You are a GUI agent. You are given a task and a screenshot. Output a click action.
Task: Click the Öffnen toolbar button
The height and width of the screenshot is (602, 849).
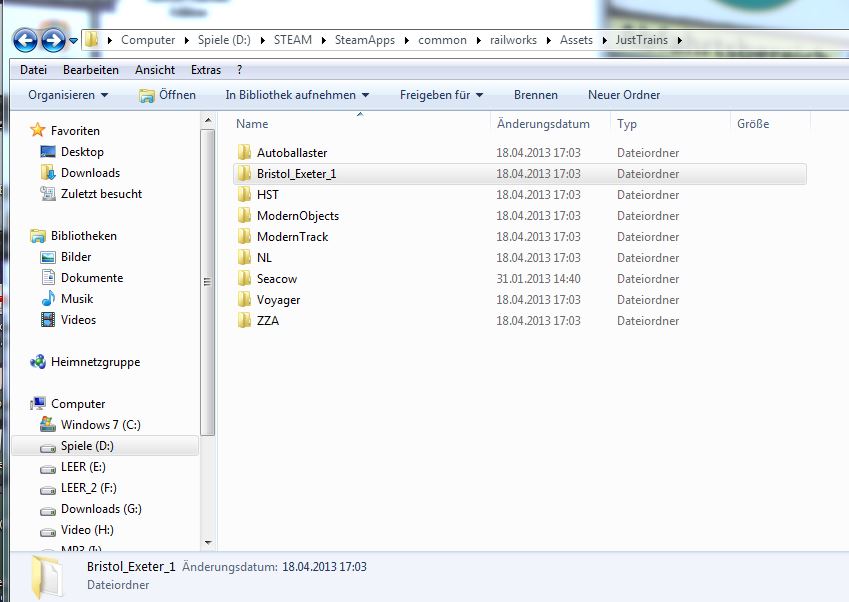[167, 95]
